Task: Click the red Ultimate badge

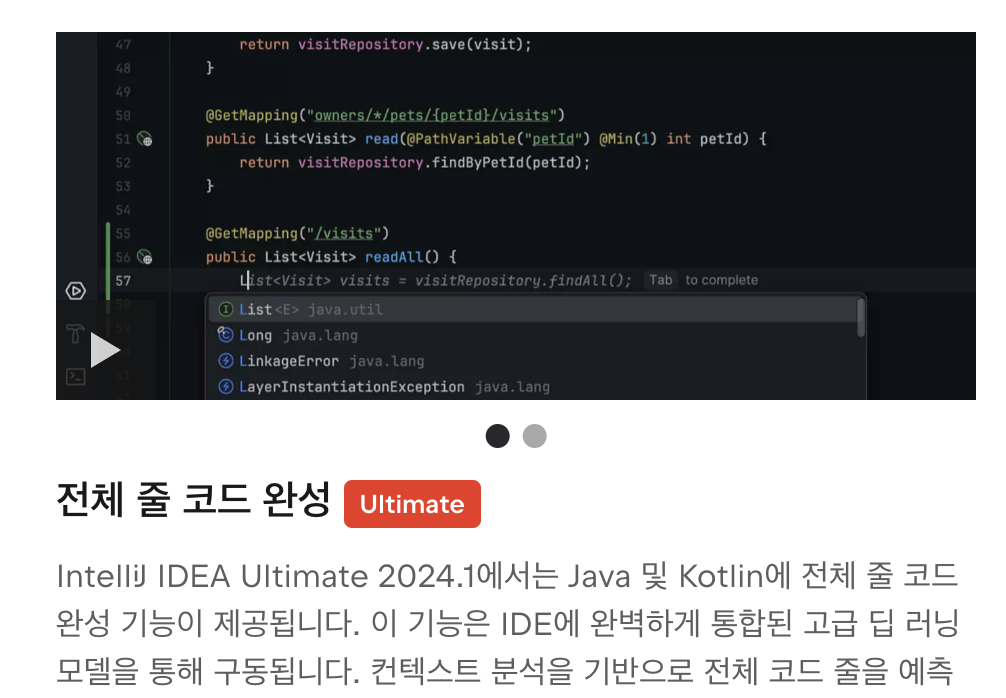Action: [412, 504]
